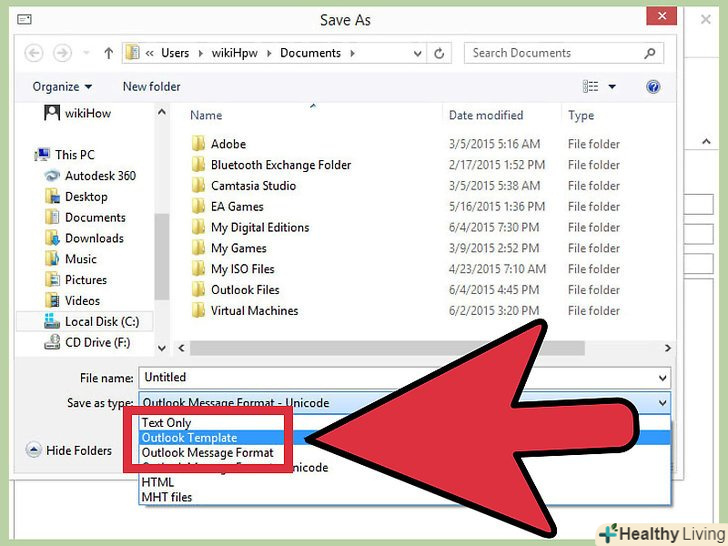Sort by the Type column header
Image resolution: width=728 pixels, height=546 pixels.
pos(581,115)
